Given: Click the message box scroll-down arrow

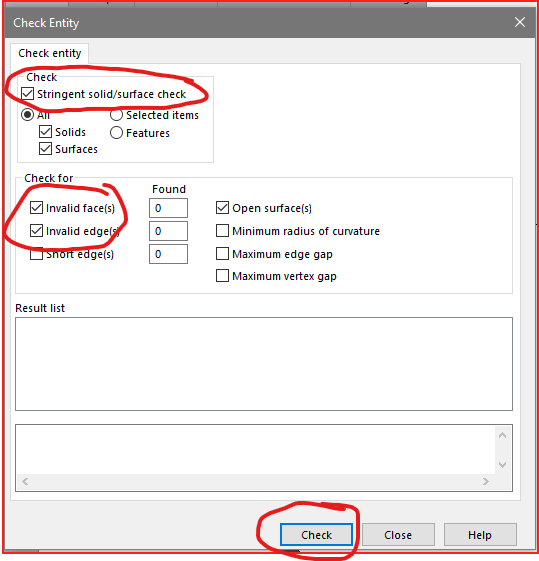Looking at the screenshot, I should tap(503, 465).
